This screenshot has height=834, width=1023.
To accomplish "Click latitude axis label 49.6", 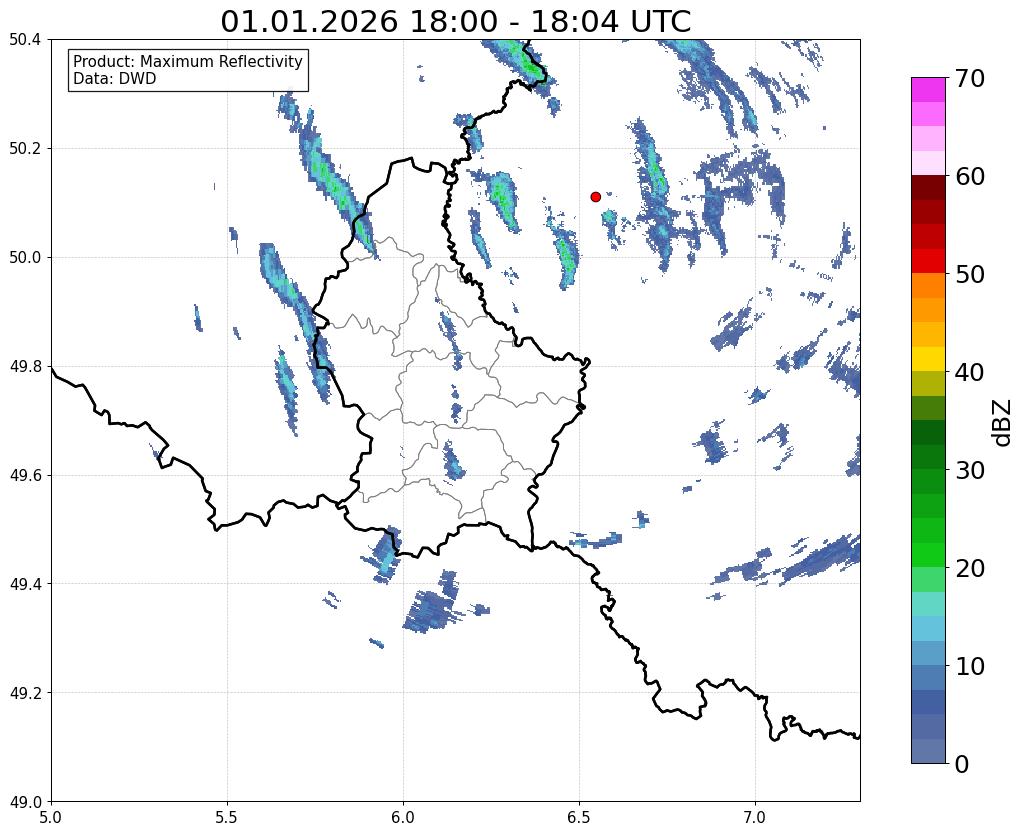I will [25, 475].
